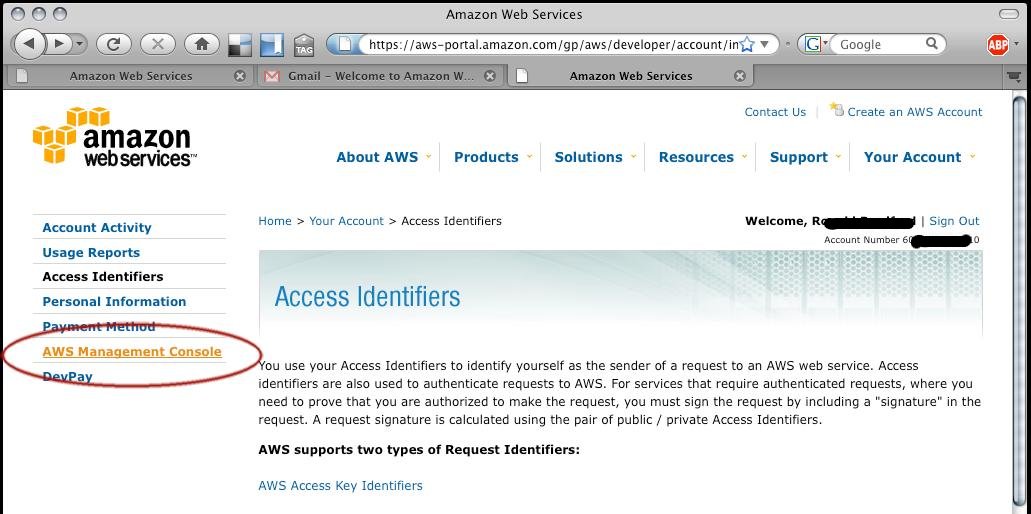Expand the arrow next to Solutions
Viewport: 1031px width, 514px height.
point(633,156)
